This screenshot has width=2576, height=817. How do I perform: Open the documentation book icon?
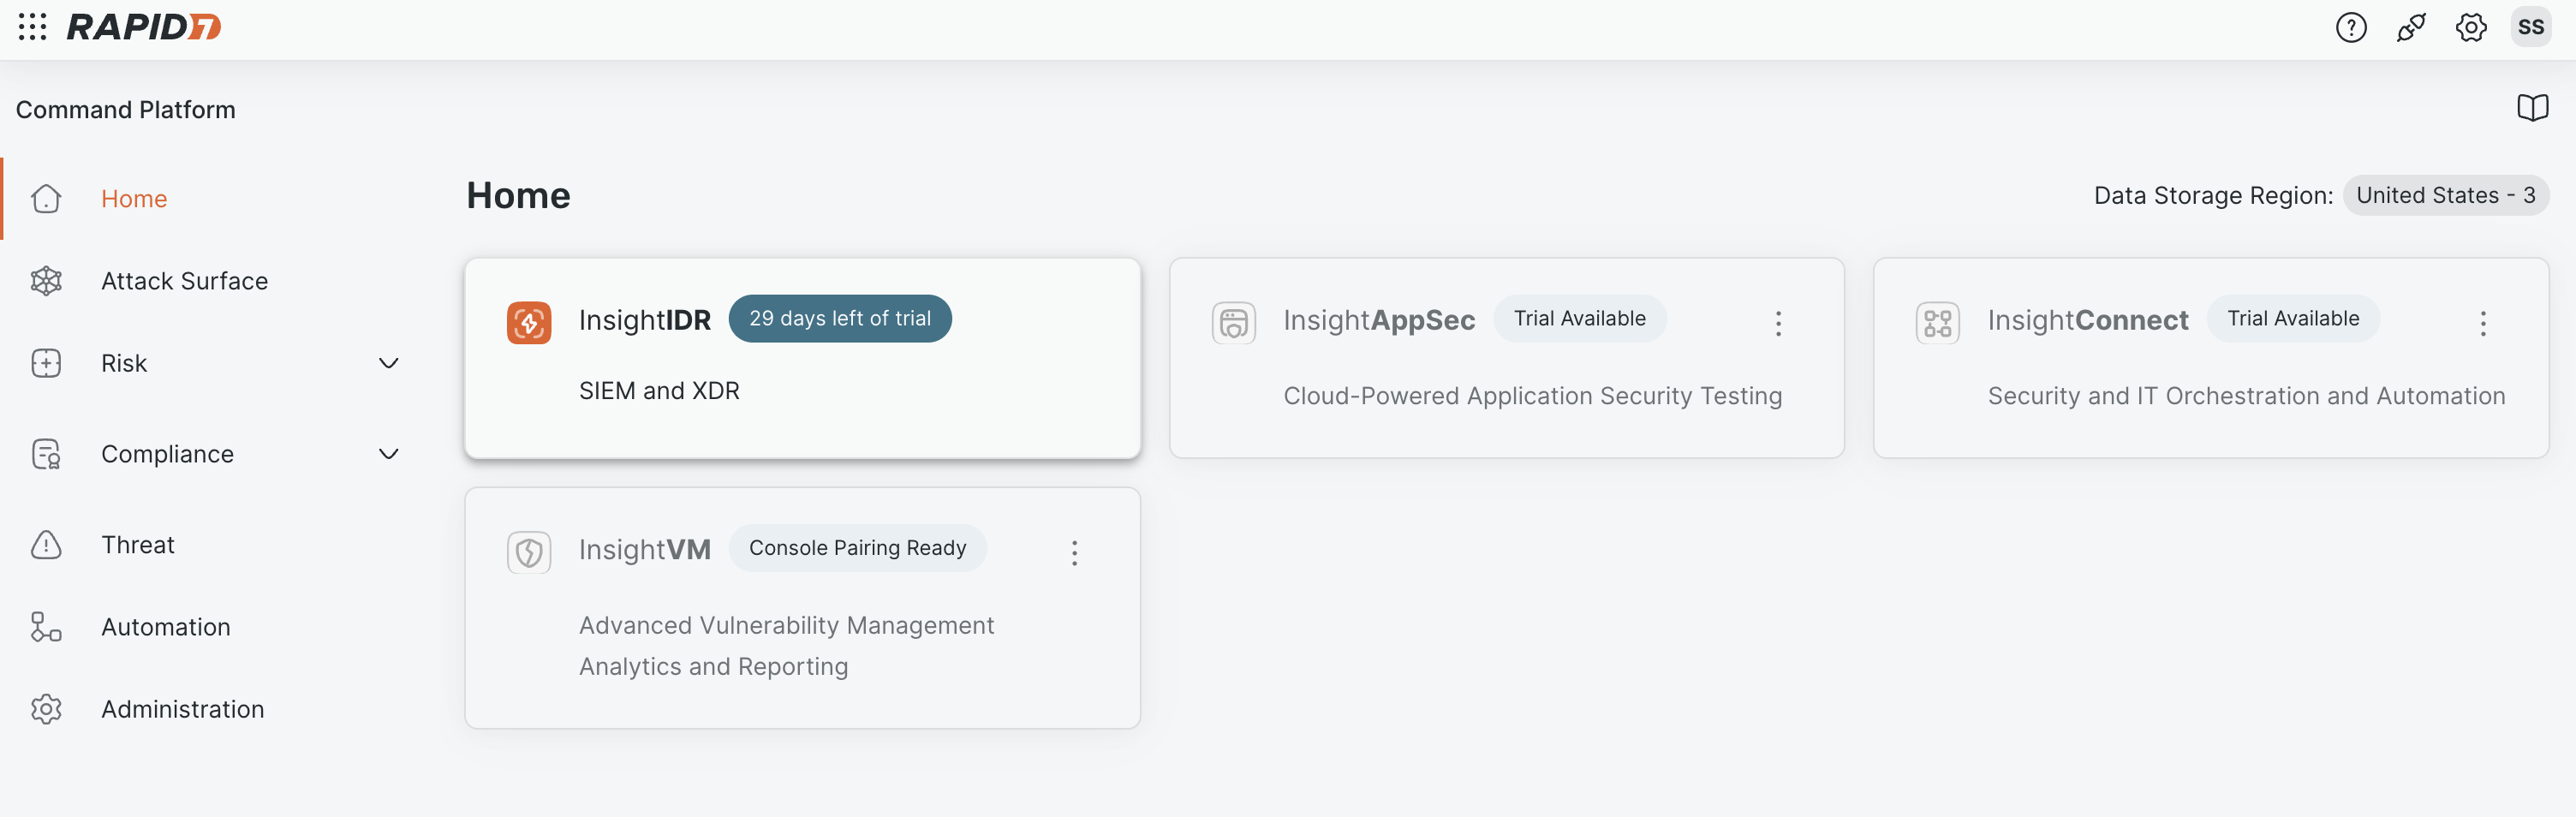(2532, 108)
